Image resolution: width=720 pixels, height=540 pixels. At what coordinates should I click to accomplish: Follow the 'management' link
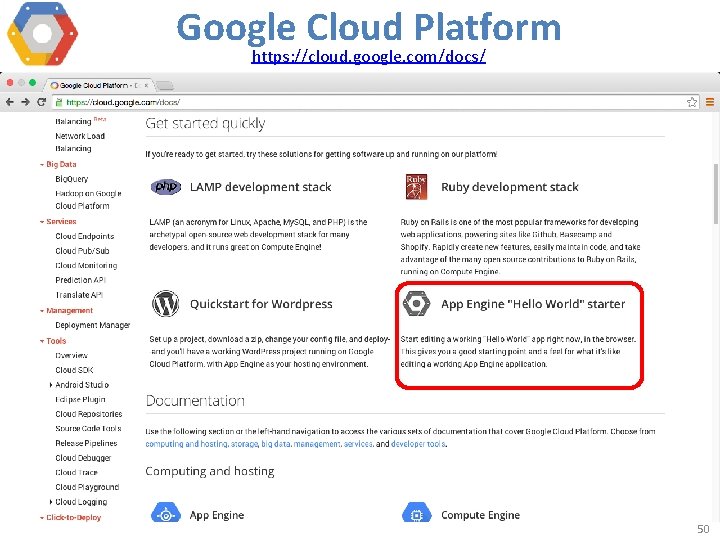(x=317, y=444)
